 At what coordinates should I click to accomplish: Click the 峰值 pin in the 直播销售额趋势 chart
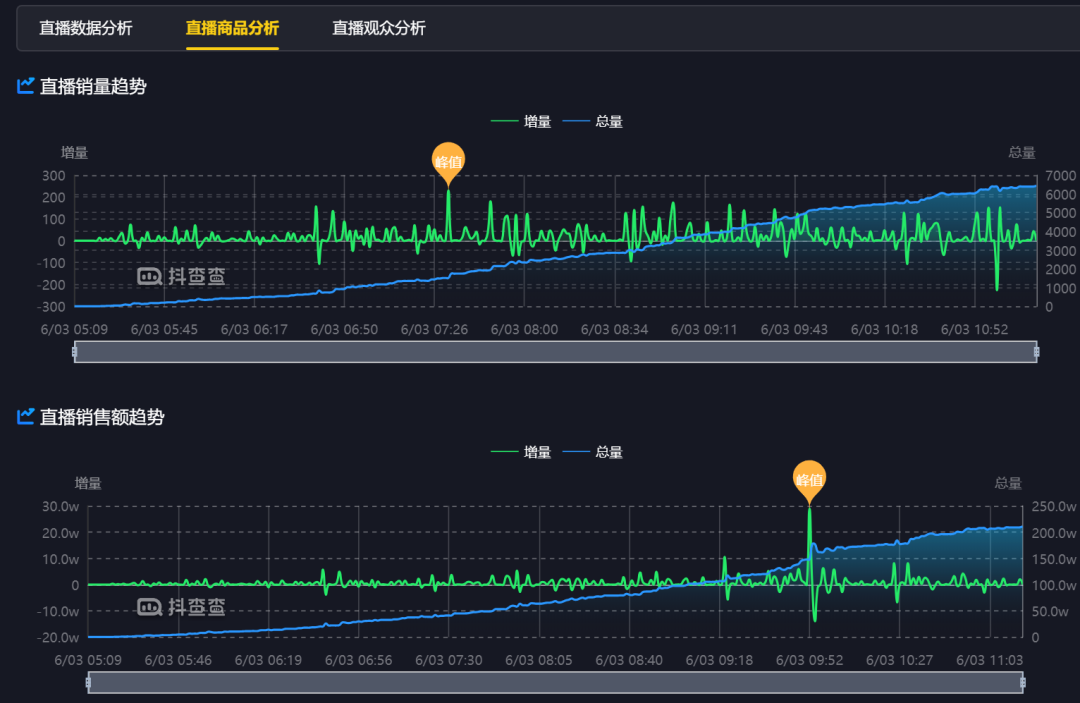(x=809, y=479)
